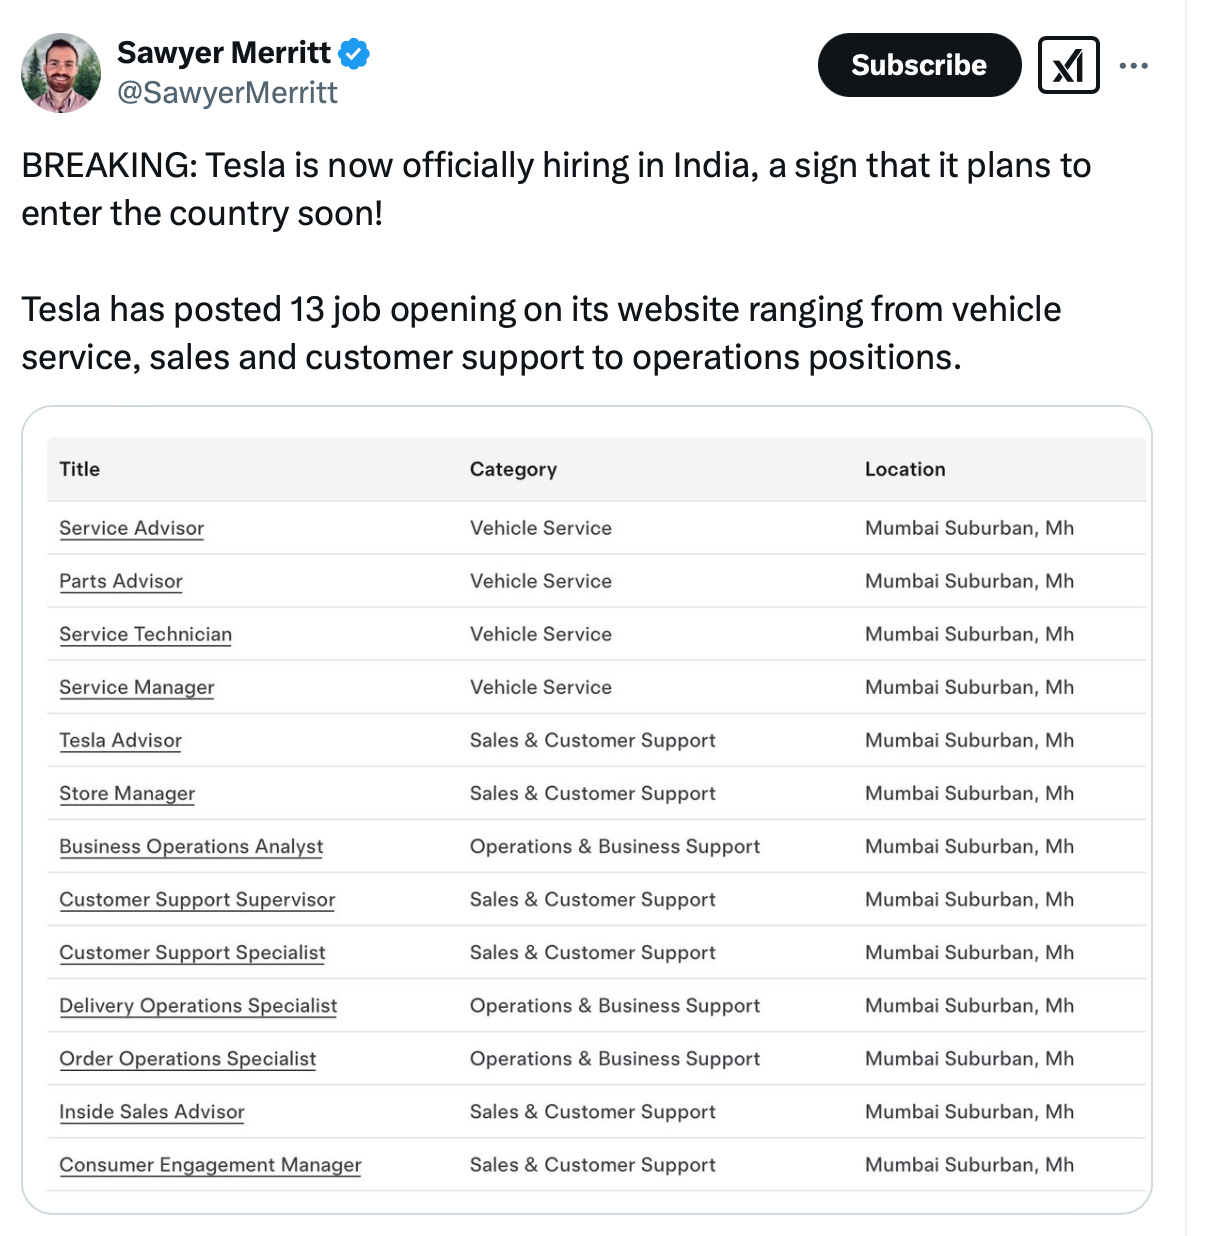Open the Service Manager listing
This screenshot has height=1236, width=1209.
[136, 687]
